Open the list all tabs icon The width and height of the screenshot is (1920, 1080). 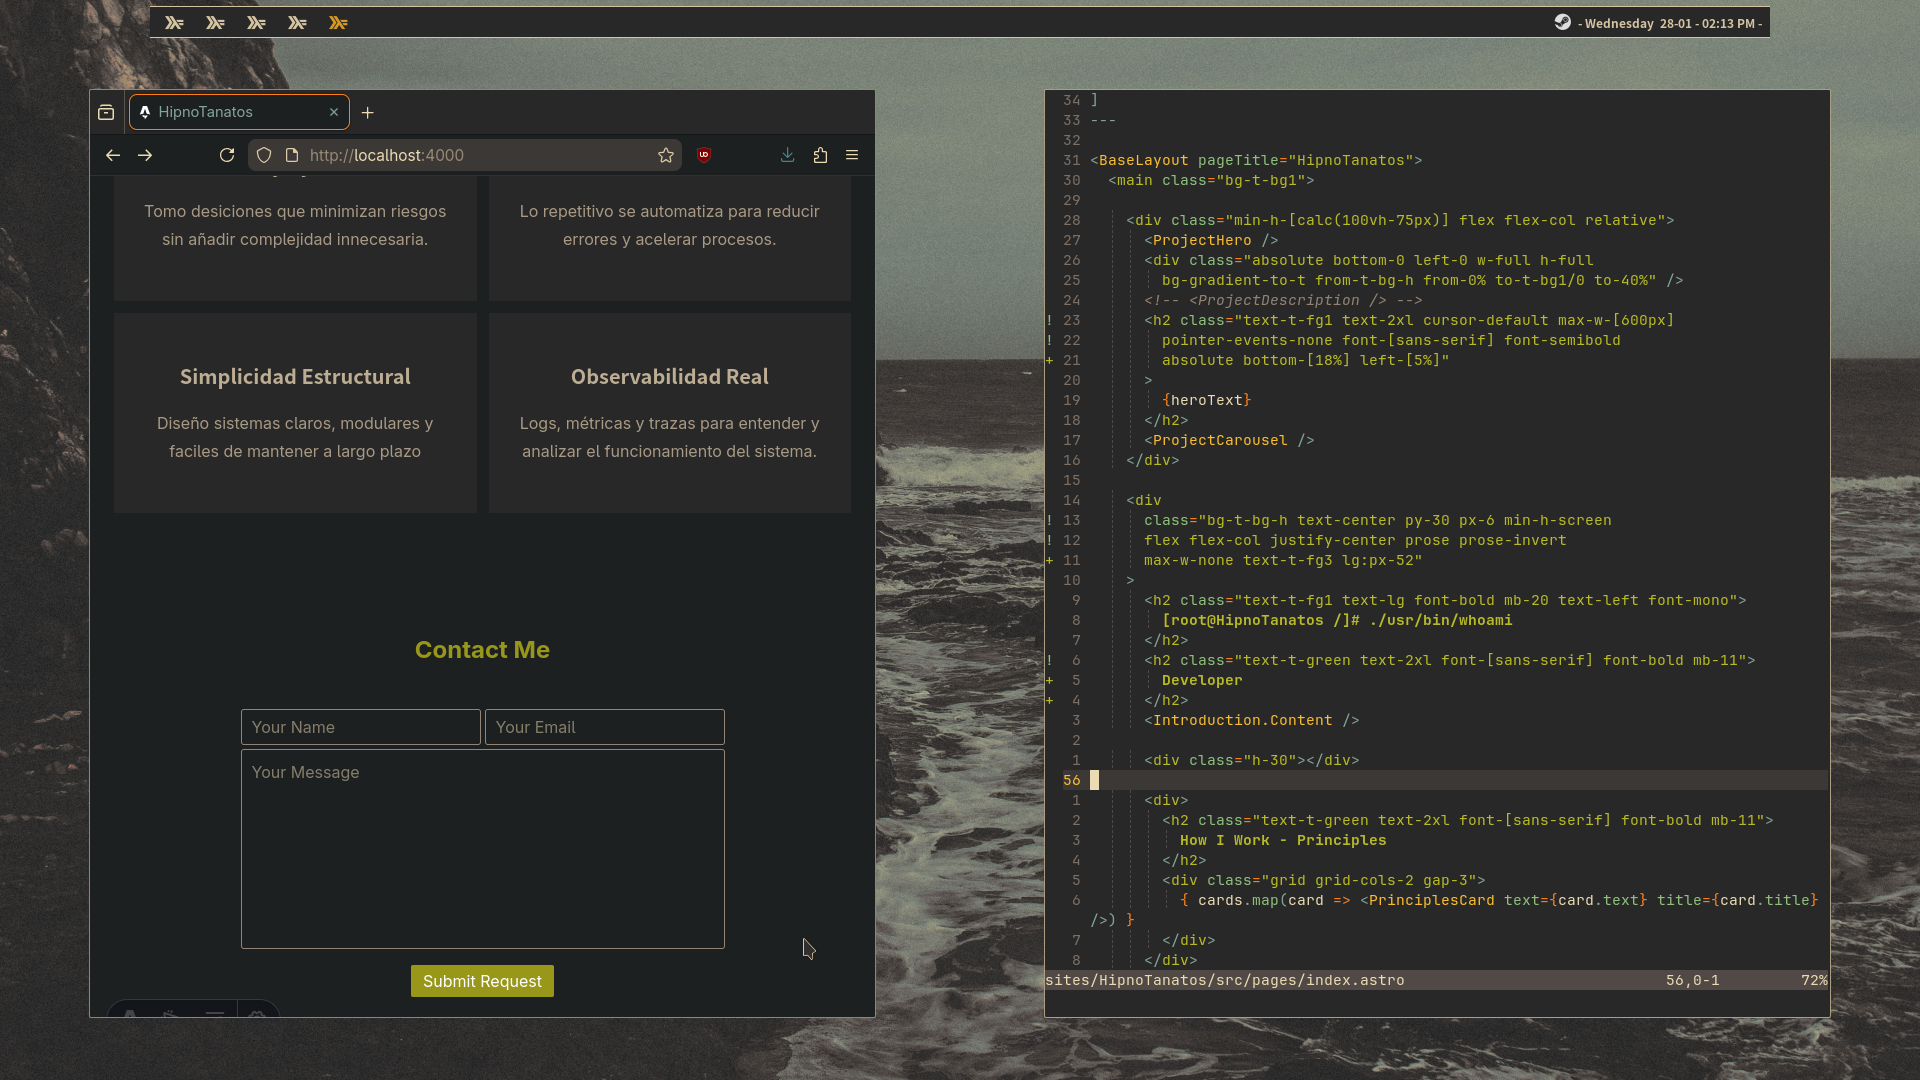[x=106, y=112]
